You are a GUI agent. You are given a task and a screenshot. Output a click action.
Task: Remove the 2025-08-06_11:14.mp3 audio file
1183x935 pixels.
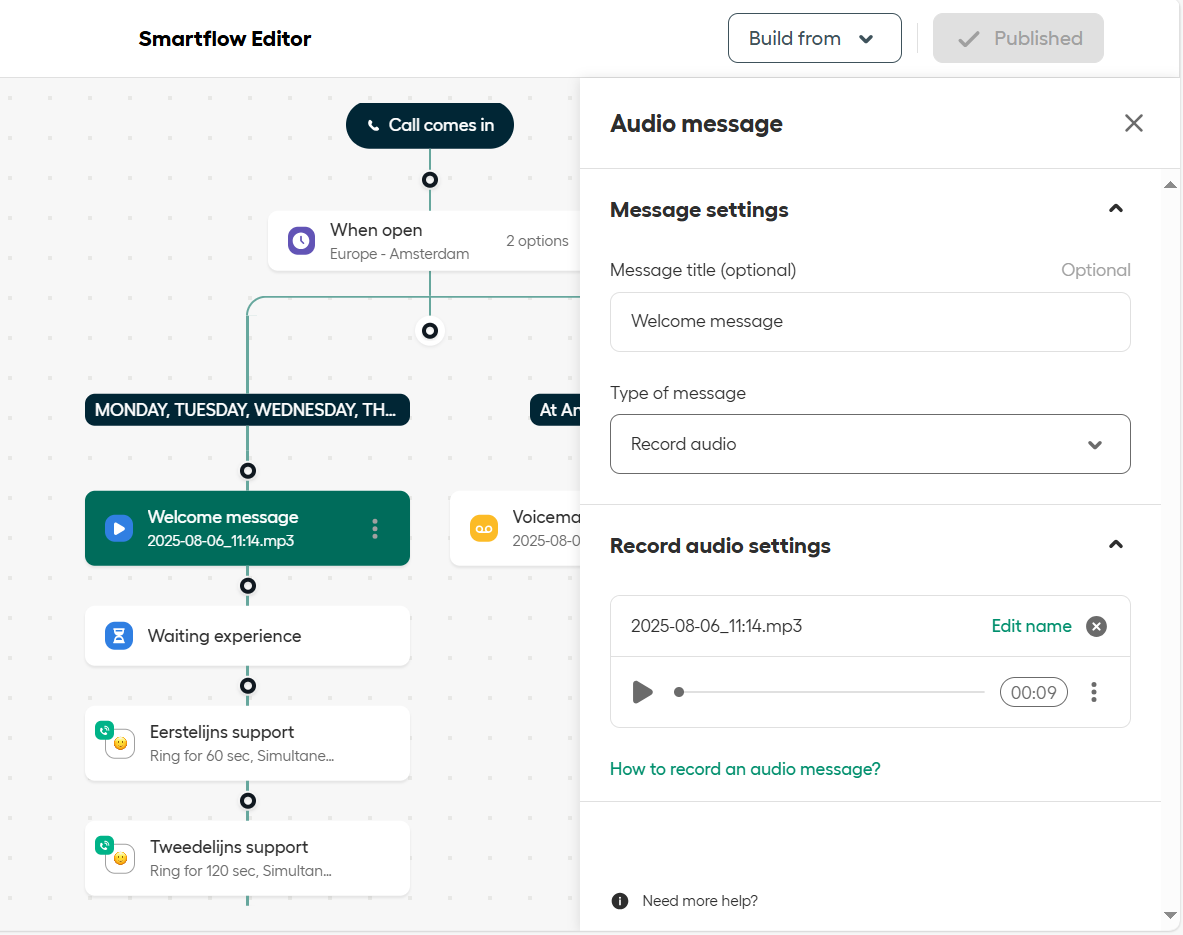point(1096,627)
